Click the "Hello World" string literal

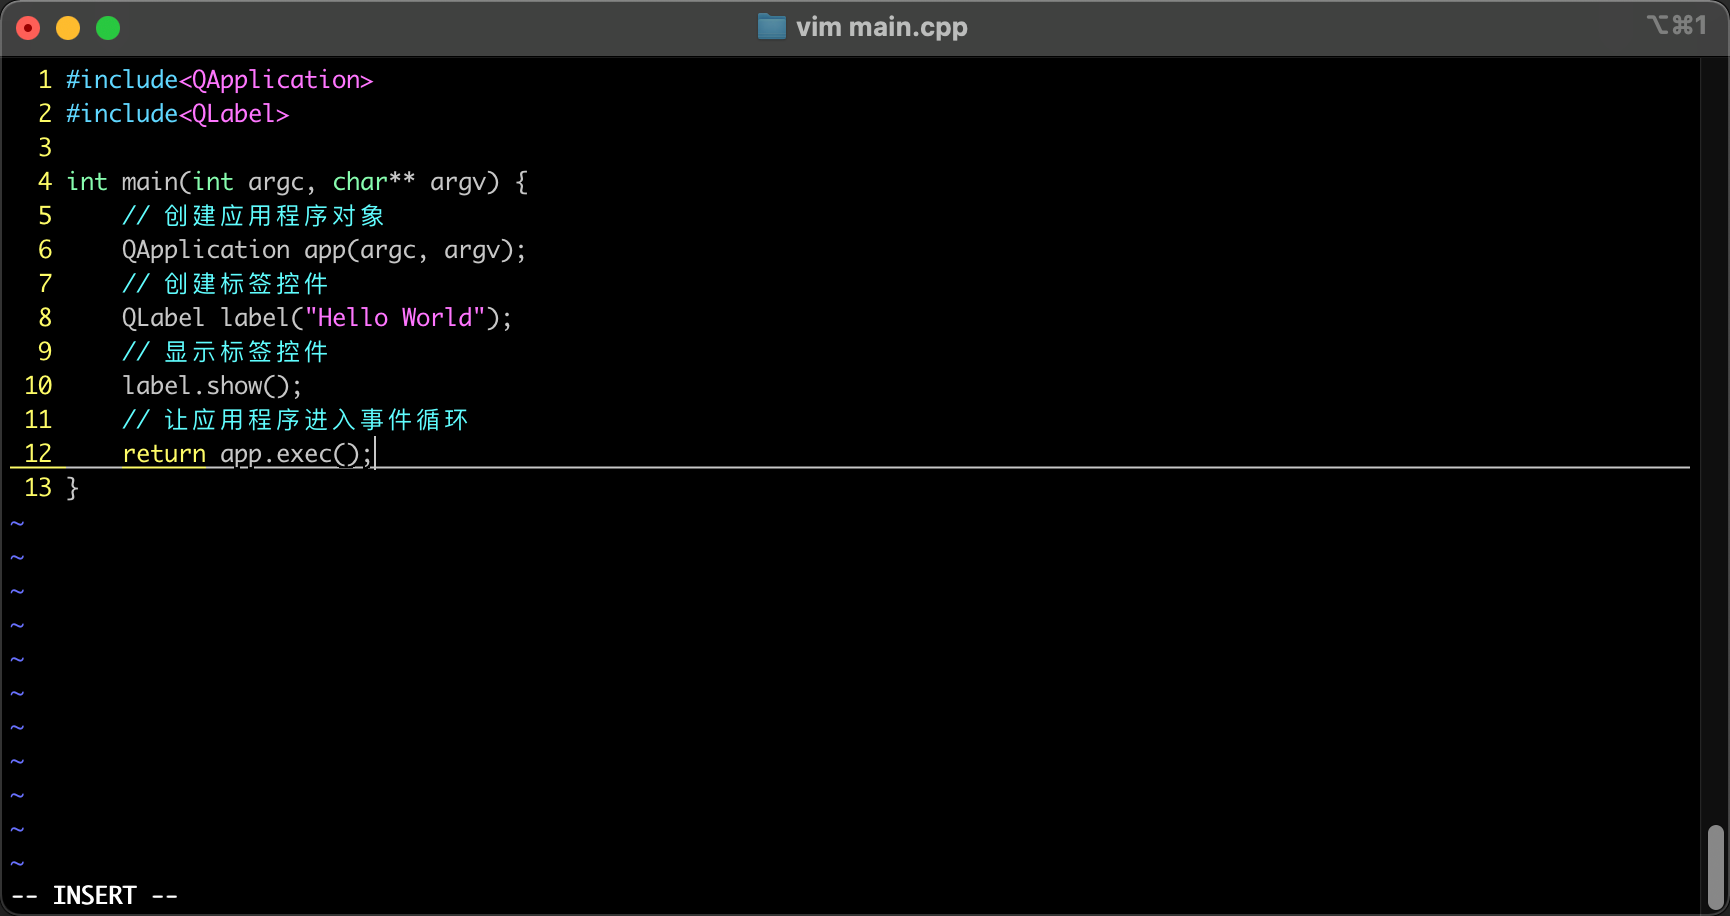(395, 318)
